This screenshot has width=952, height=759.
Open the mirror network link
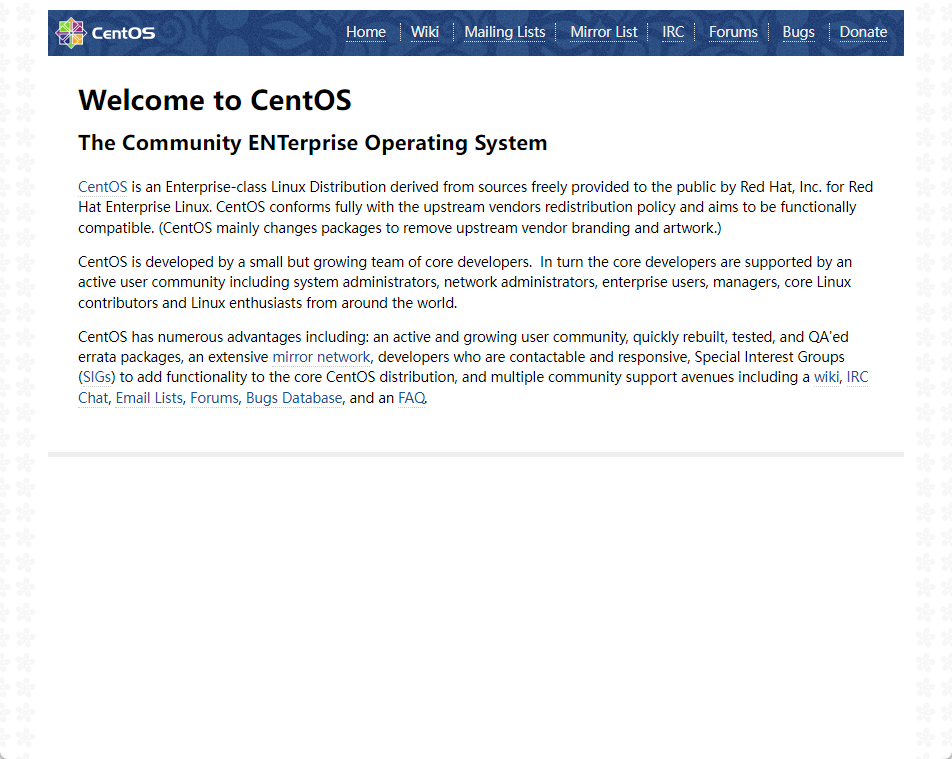point(321,357)
